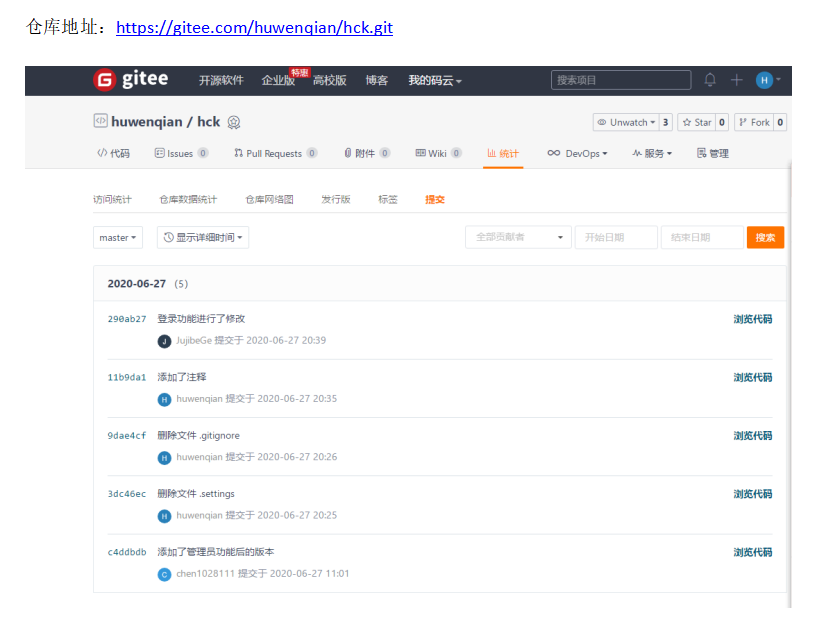The height and width of the screenshot is (634, 832).
Task: Open the master branch dropdown
Action: pos(118,238)
